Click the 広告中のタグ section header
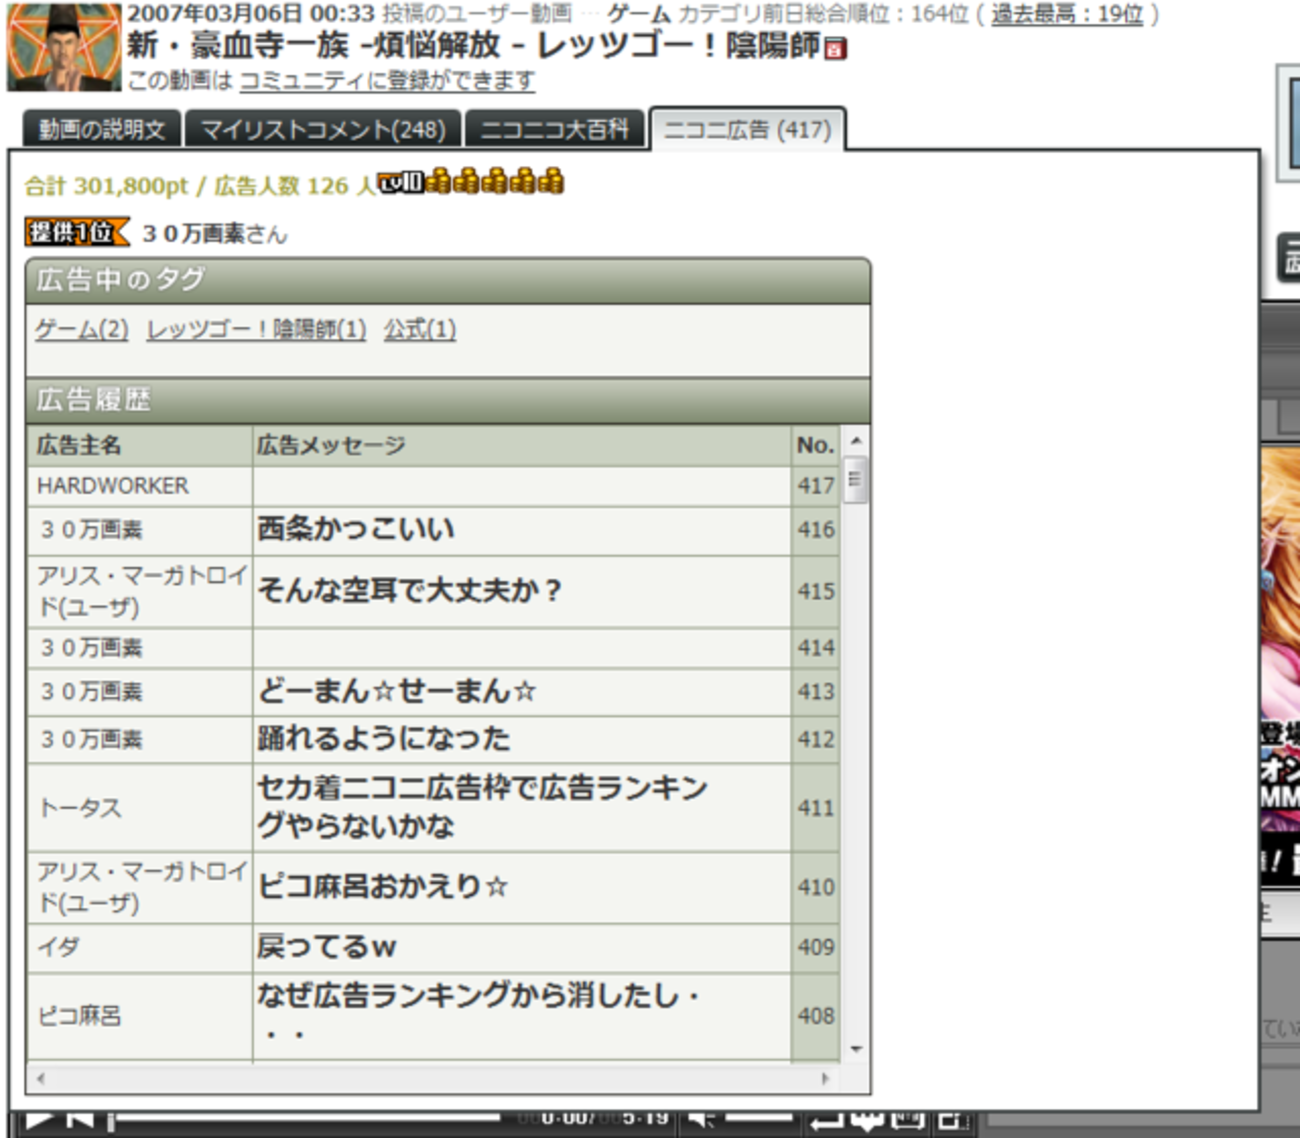 click(x=448, y=281)
